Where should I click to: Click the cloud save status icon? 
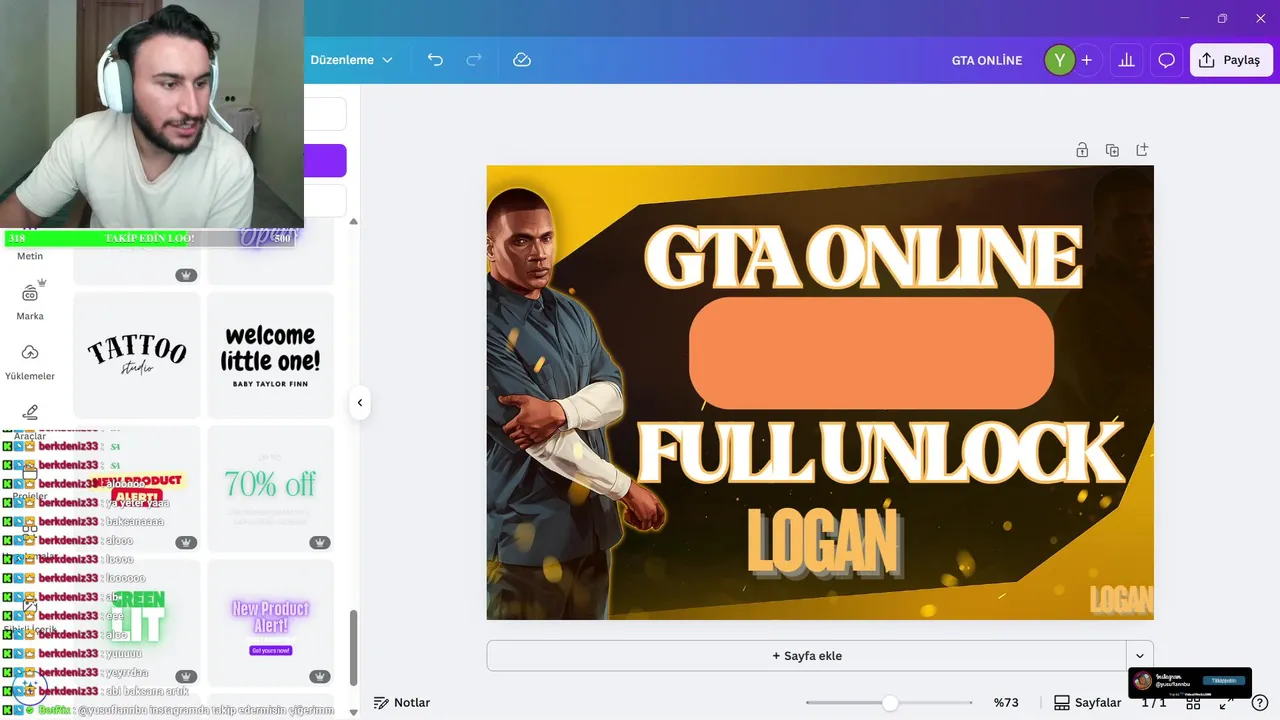coord(522,60)
